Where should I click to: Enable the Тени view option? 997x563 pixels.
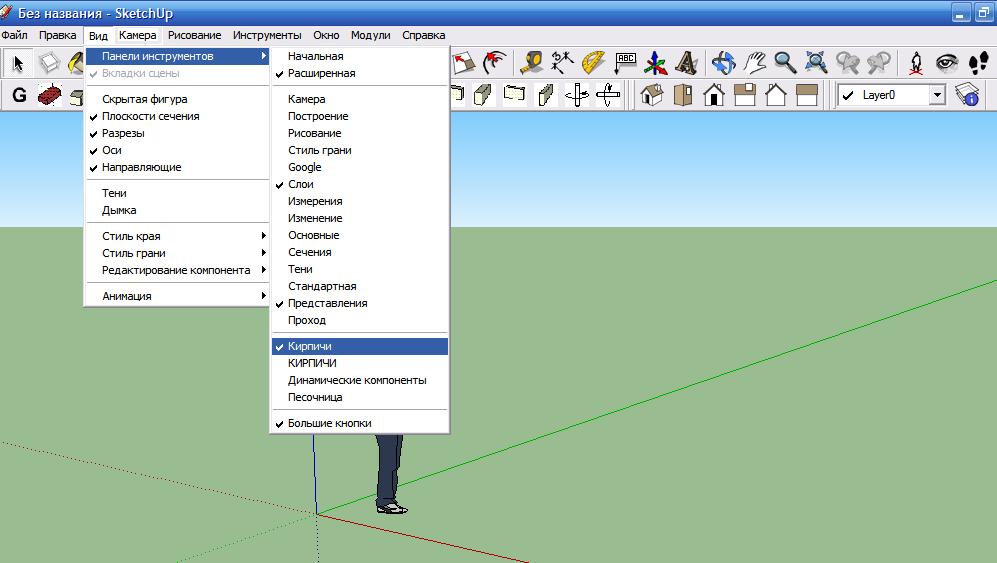114,193
